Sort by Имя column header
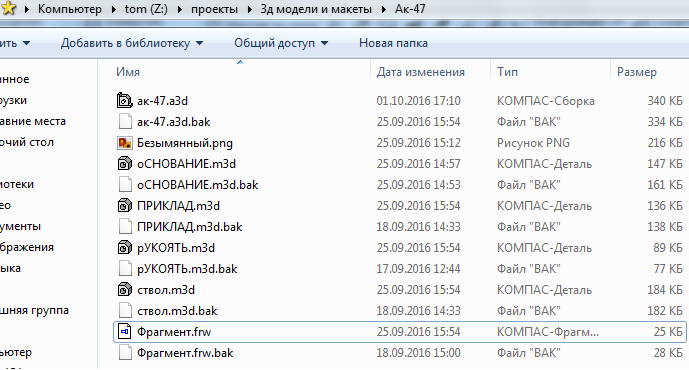This screenshot has width=689, height=370. 128,72
